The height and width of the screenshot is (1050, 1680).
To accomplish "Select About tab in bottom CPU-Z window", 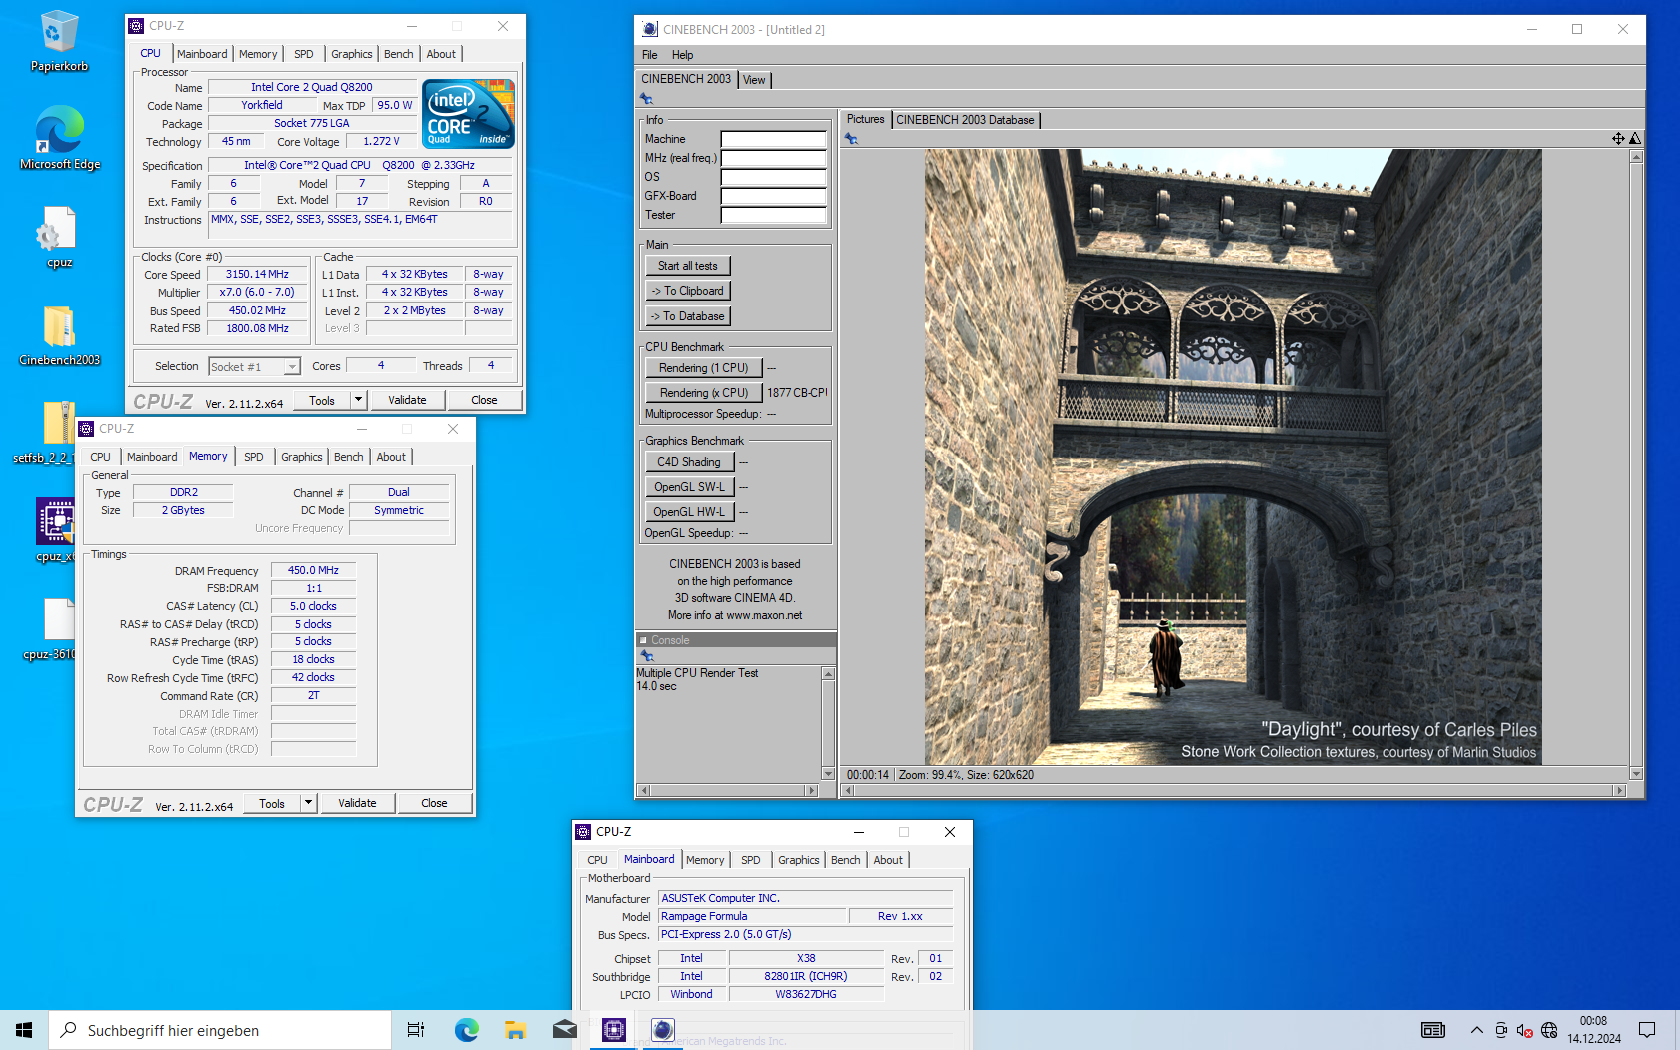I will [x=888, y=860].
